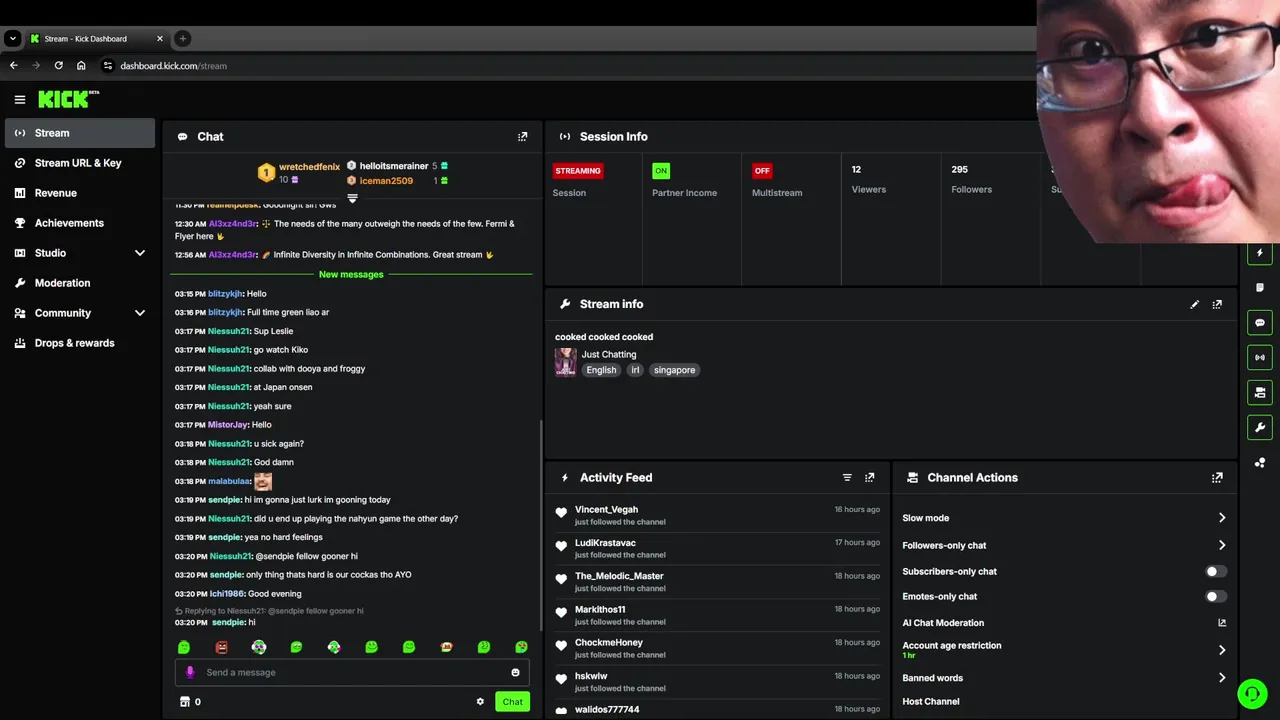
Task: Click the irl tag
Action: pyautogui.click(x=635, y=370)
